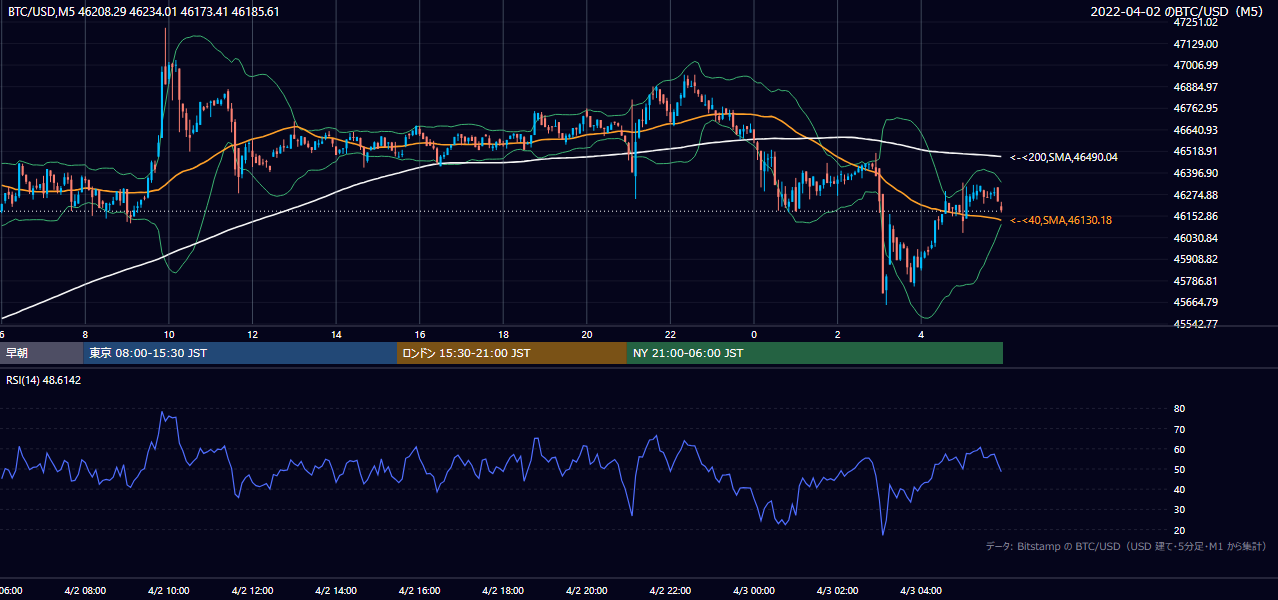
Task: Click RSI scale value 50
Action: [1179, 469]
